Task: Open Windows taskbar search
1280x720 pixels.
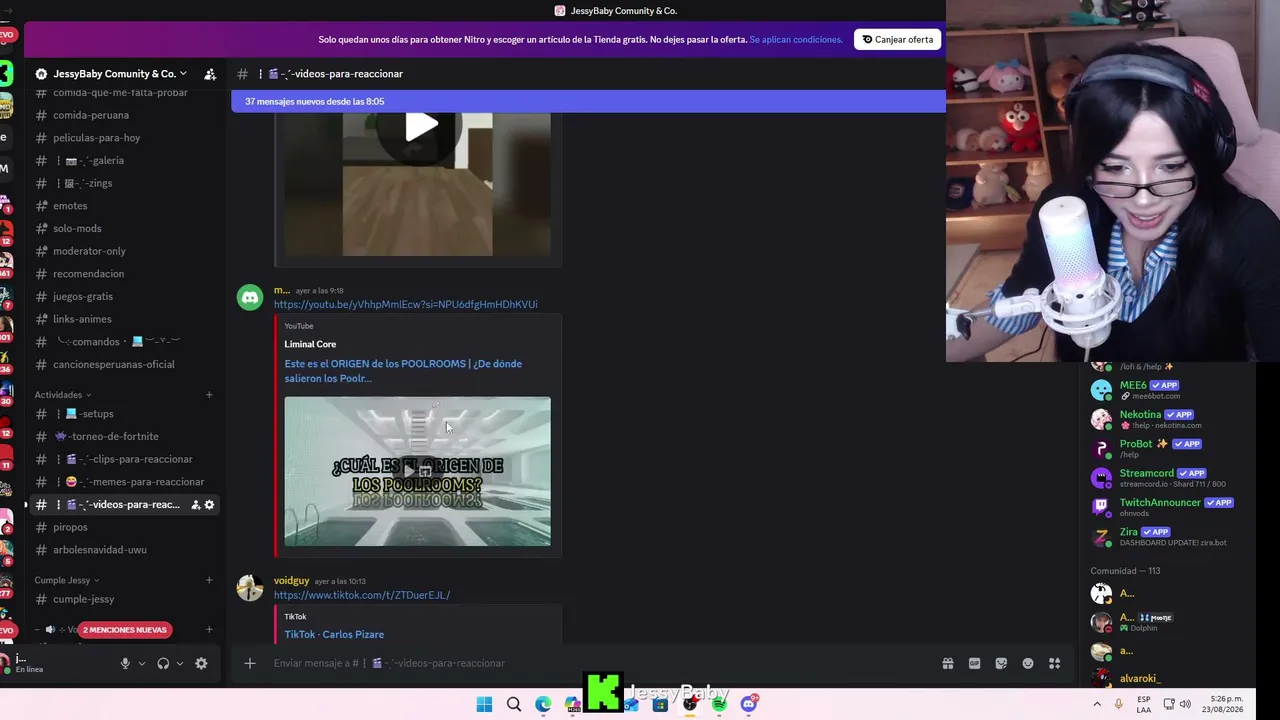Action: click(513, 704)
